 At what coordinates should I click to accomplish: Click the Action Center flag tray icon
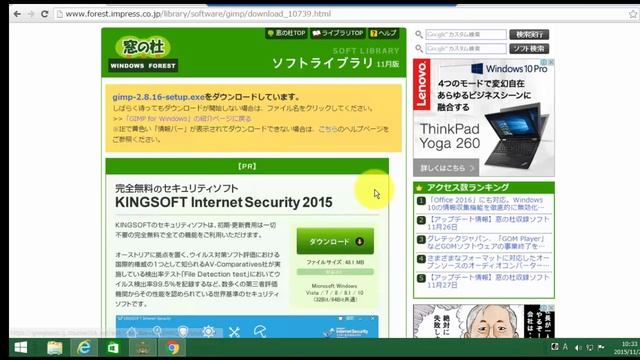point(601,347)
